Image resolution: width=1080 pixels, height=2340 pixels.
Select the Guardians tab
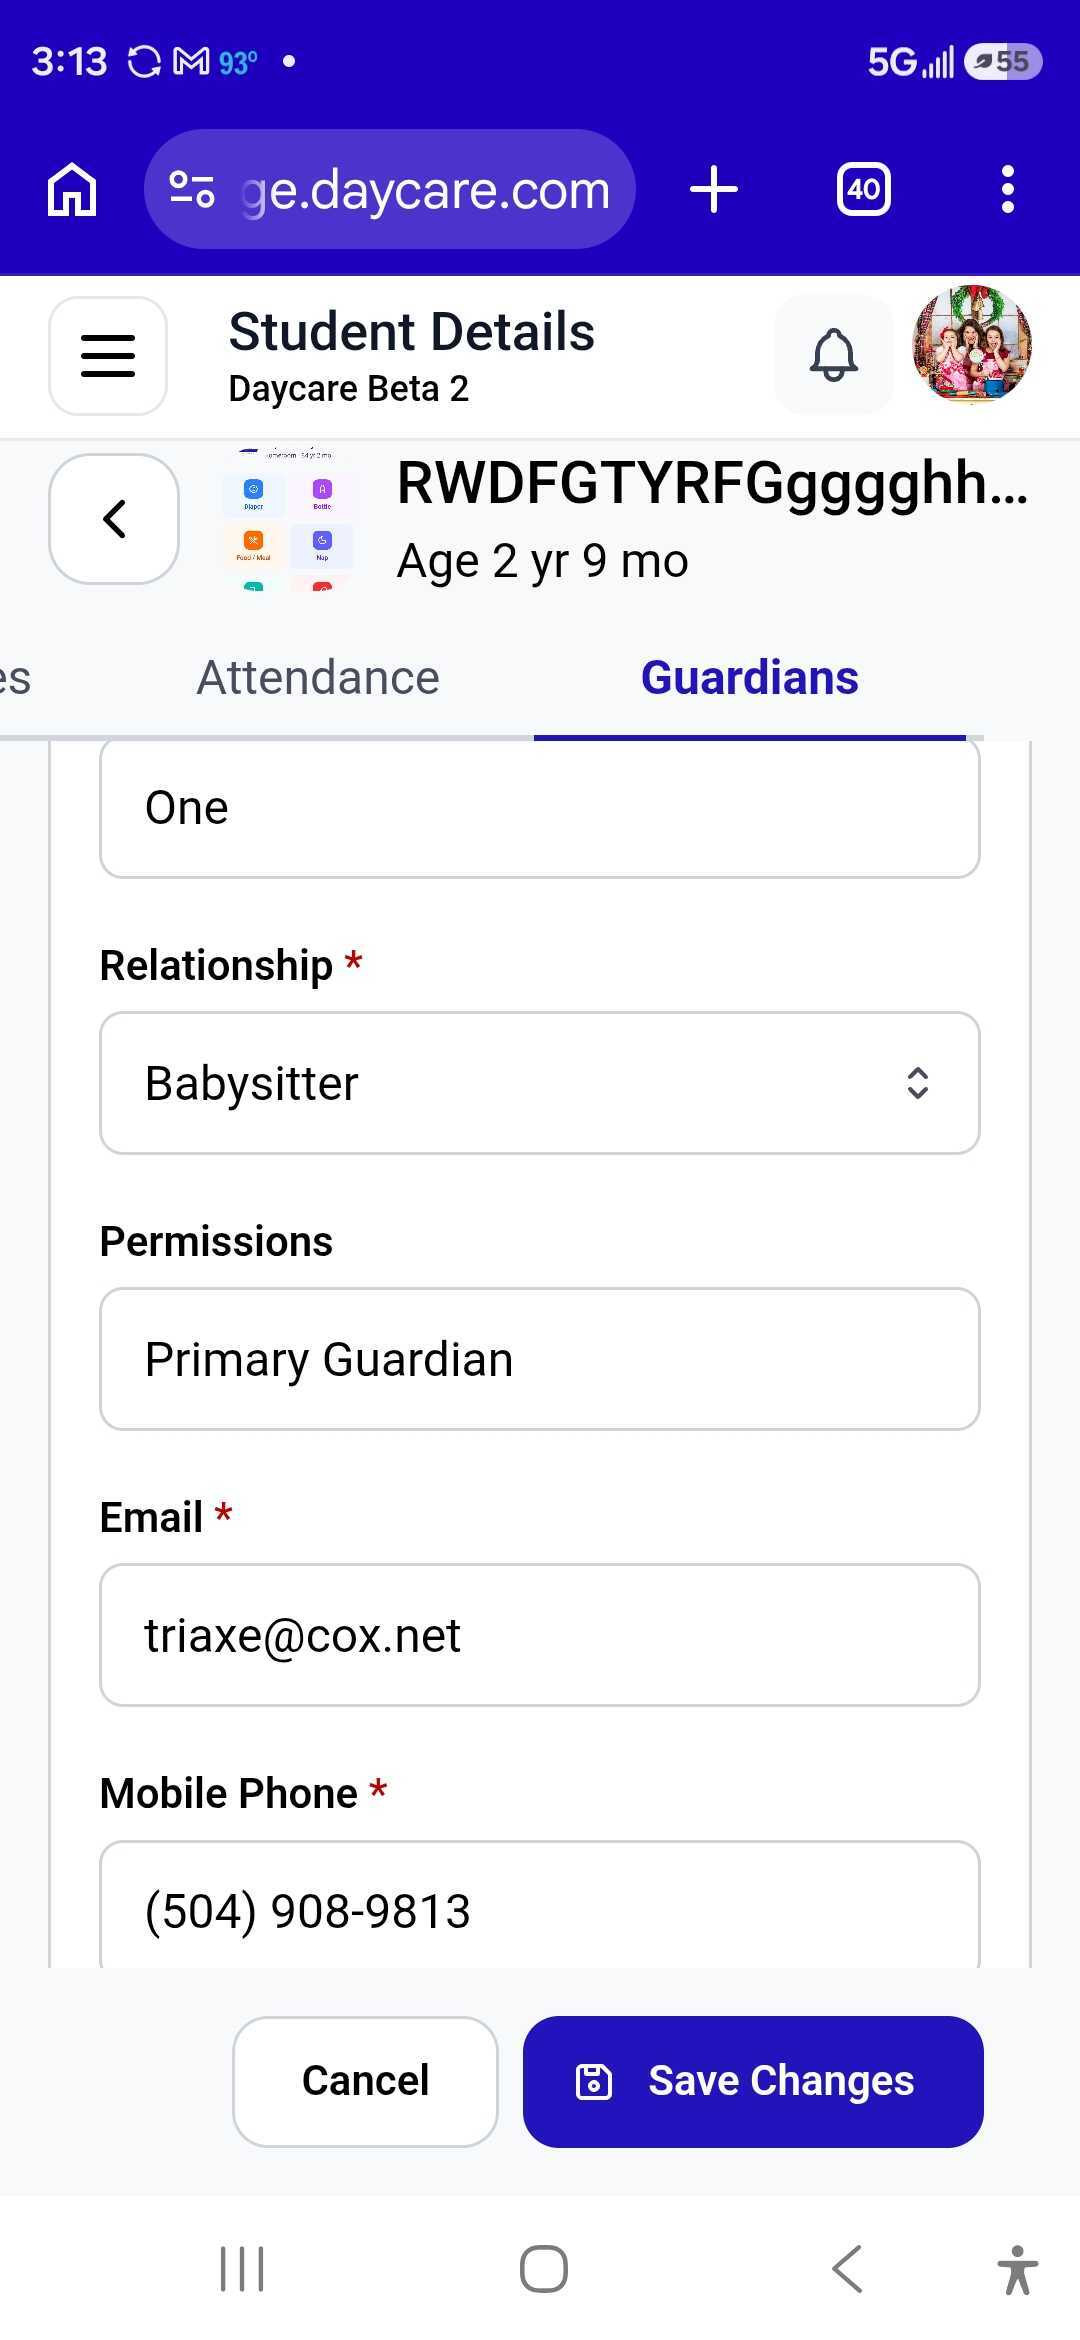point(750,678)
